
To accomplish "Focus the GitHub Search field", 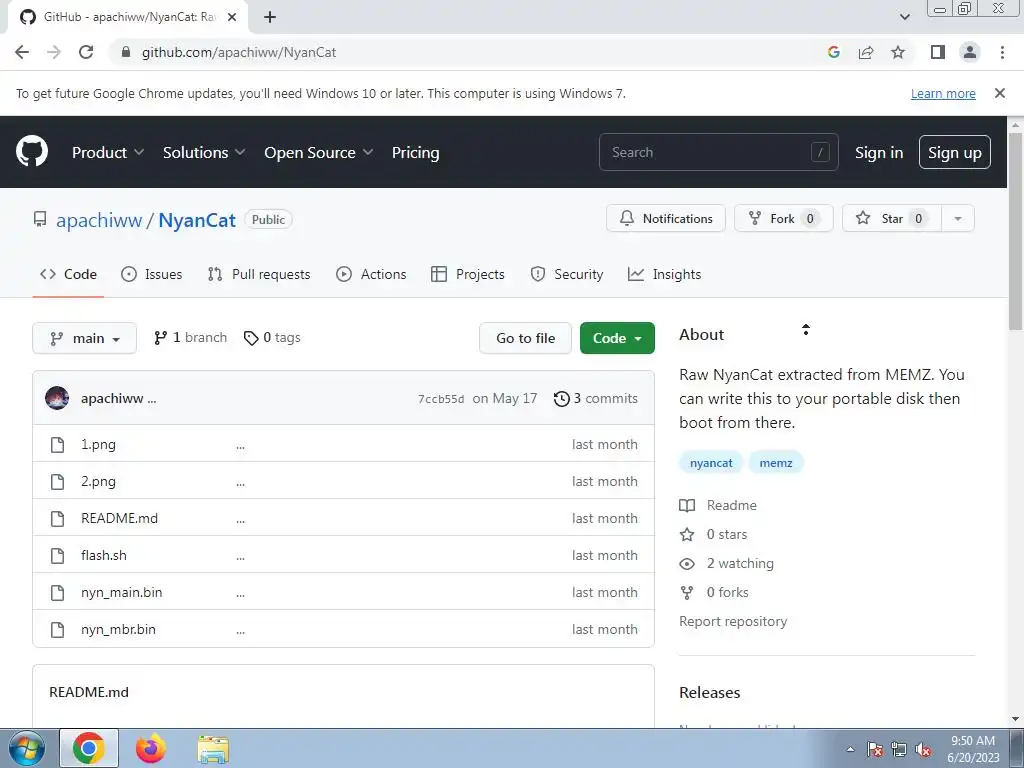I will click(x=718, y=152).
